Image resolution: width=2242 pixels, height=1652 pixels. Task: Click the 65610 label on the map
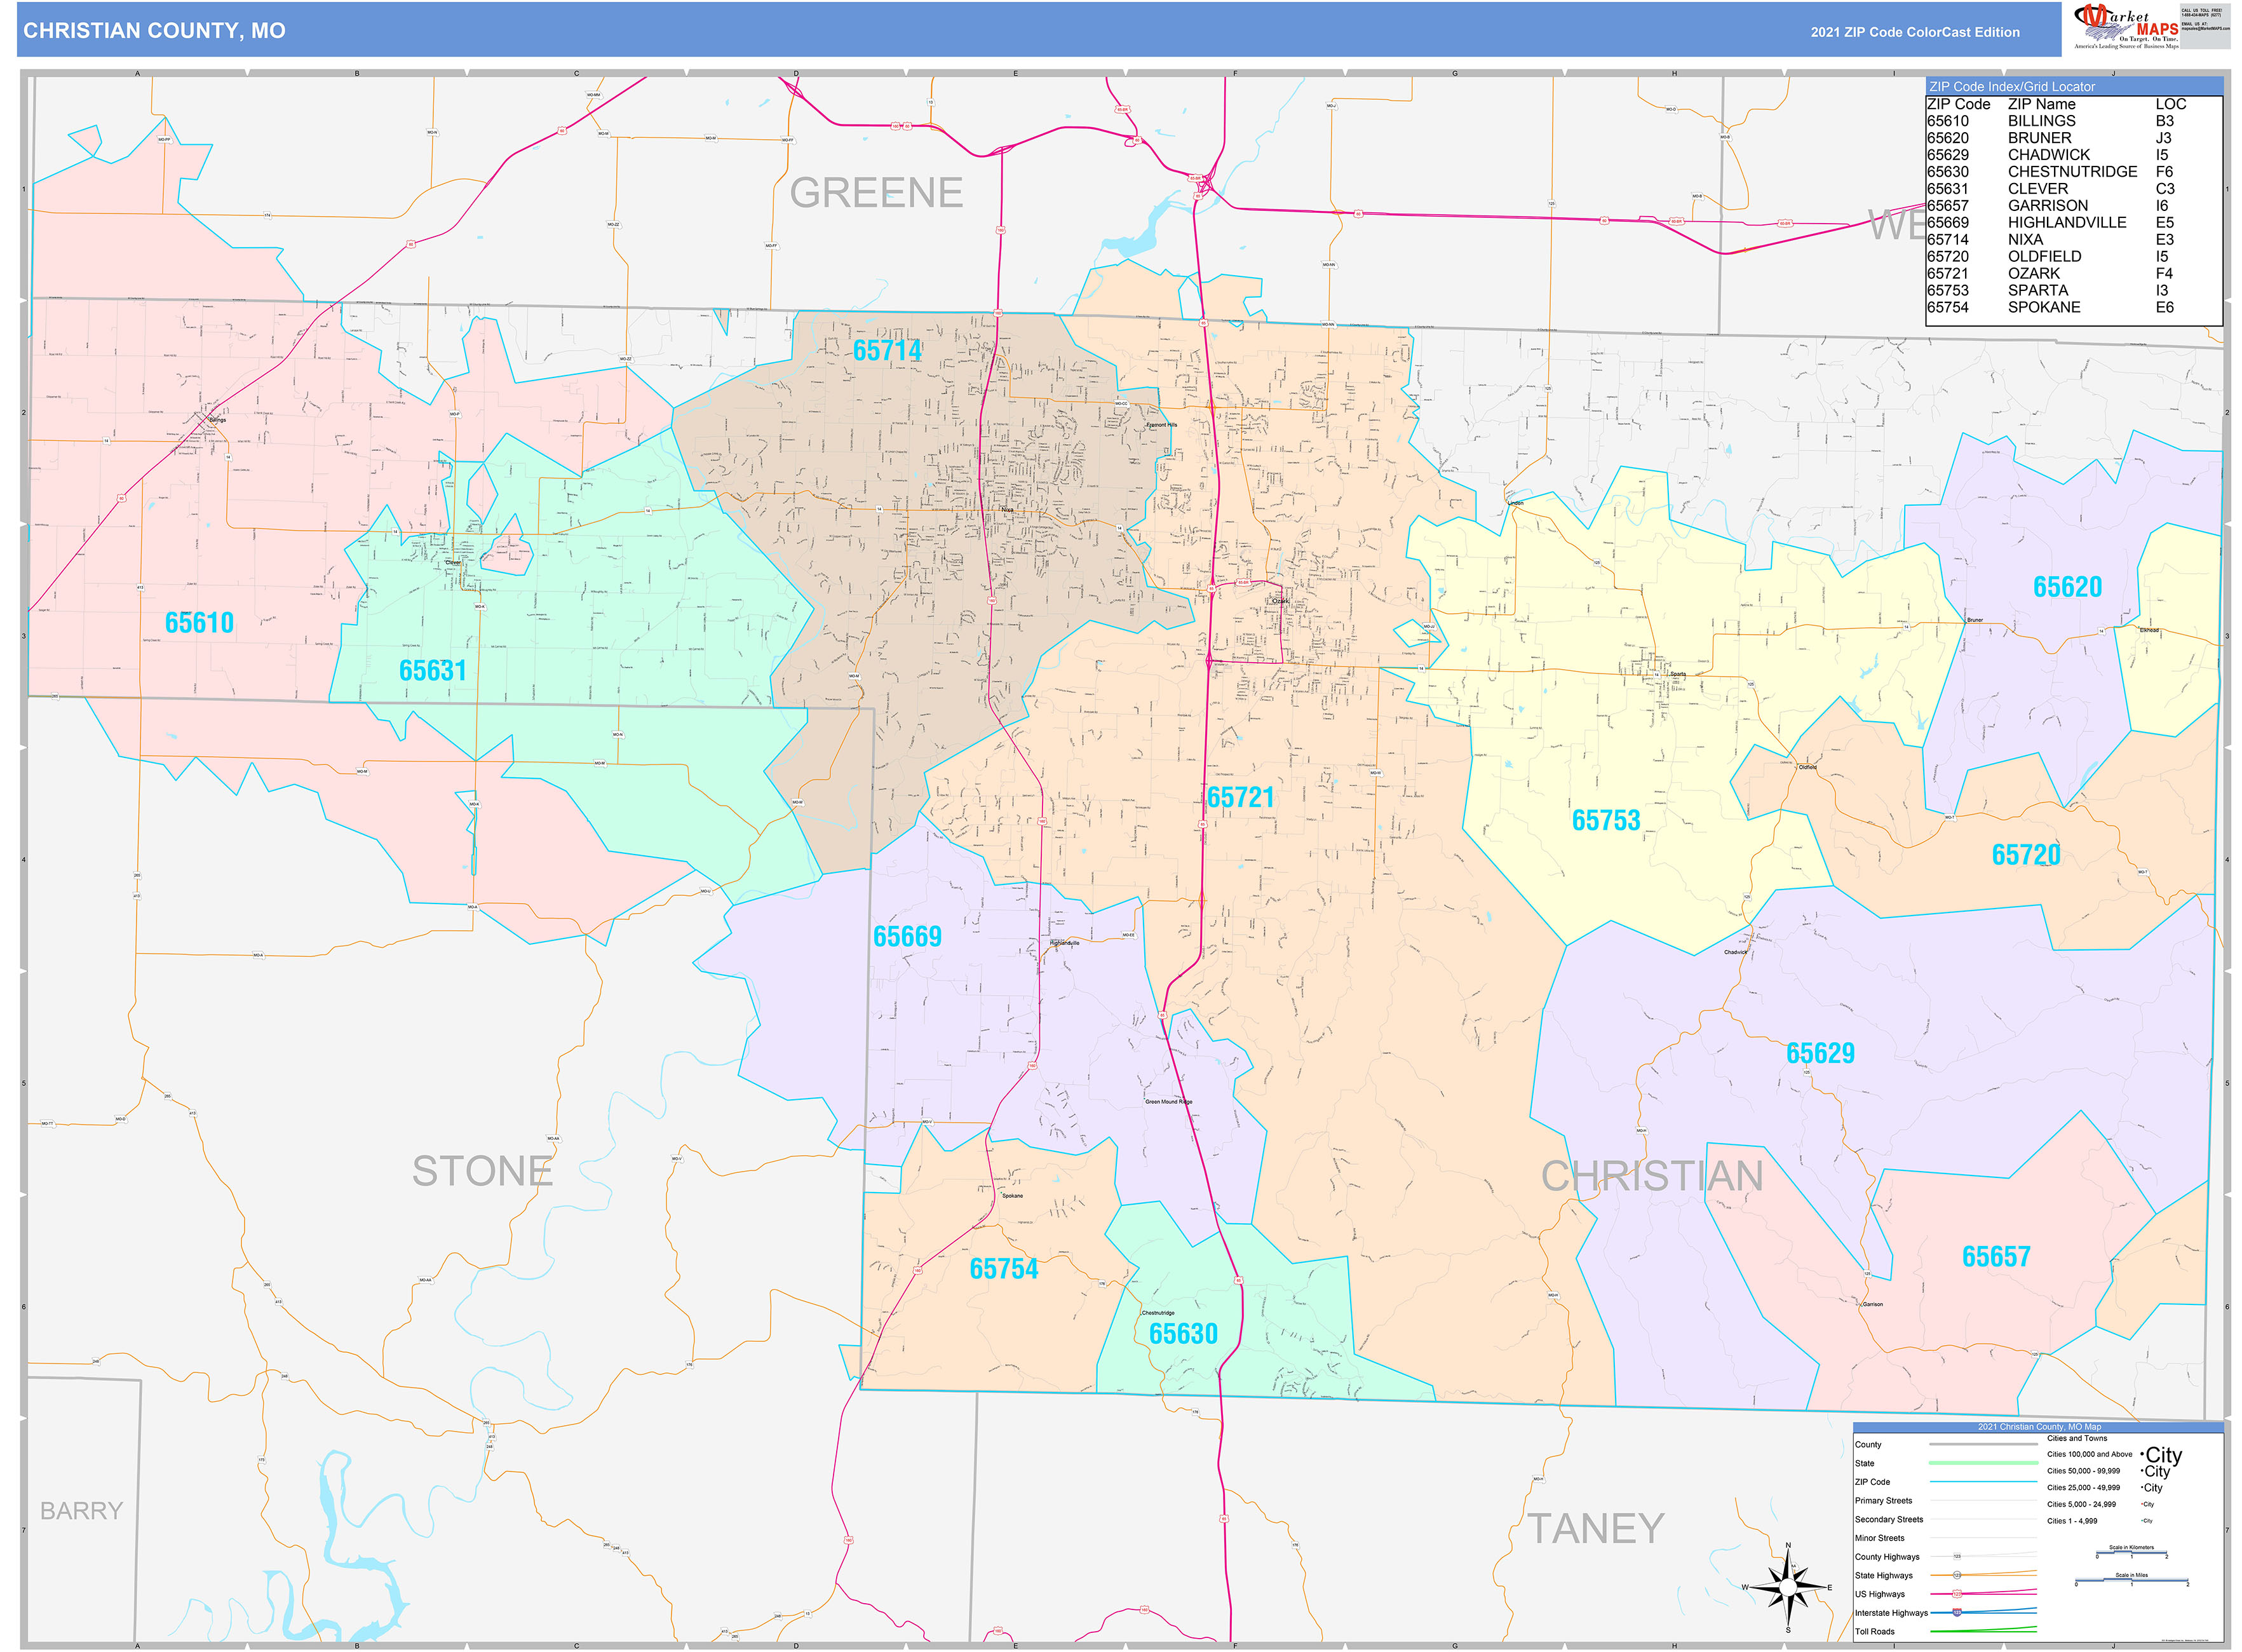pos(199,623)
